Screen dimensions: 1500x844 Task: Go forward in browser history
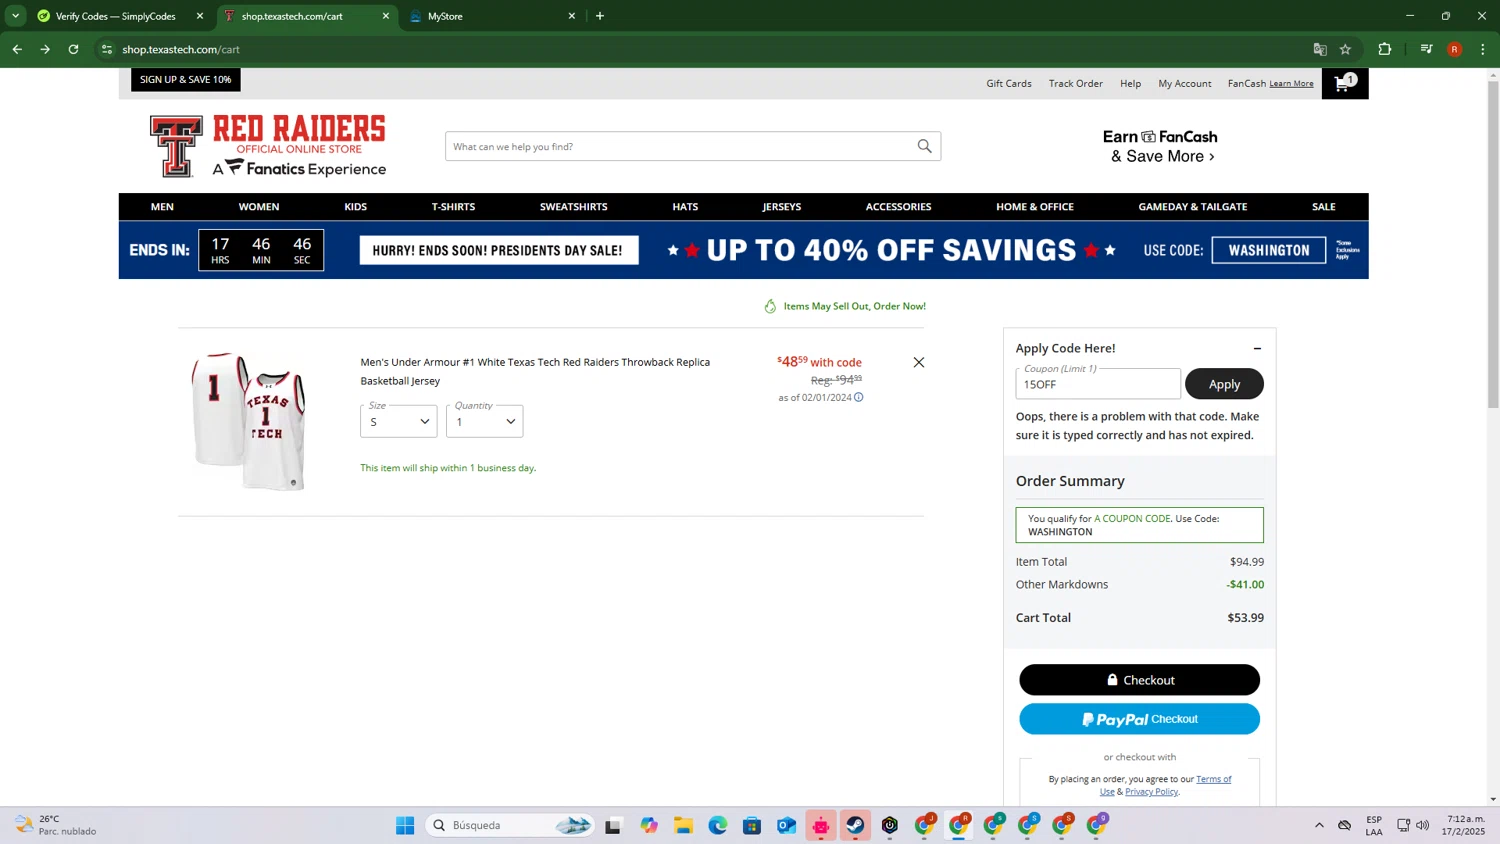pos(45,49)
